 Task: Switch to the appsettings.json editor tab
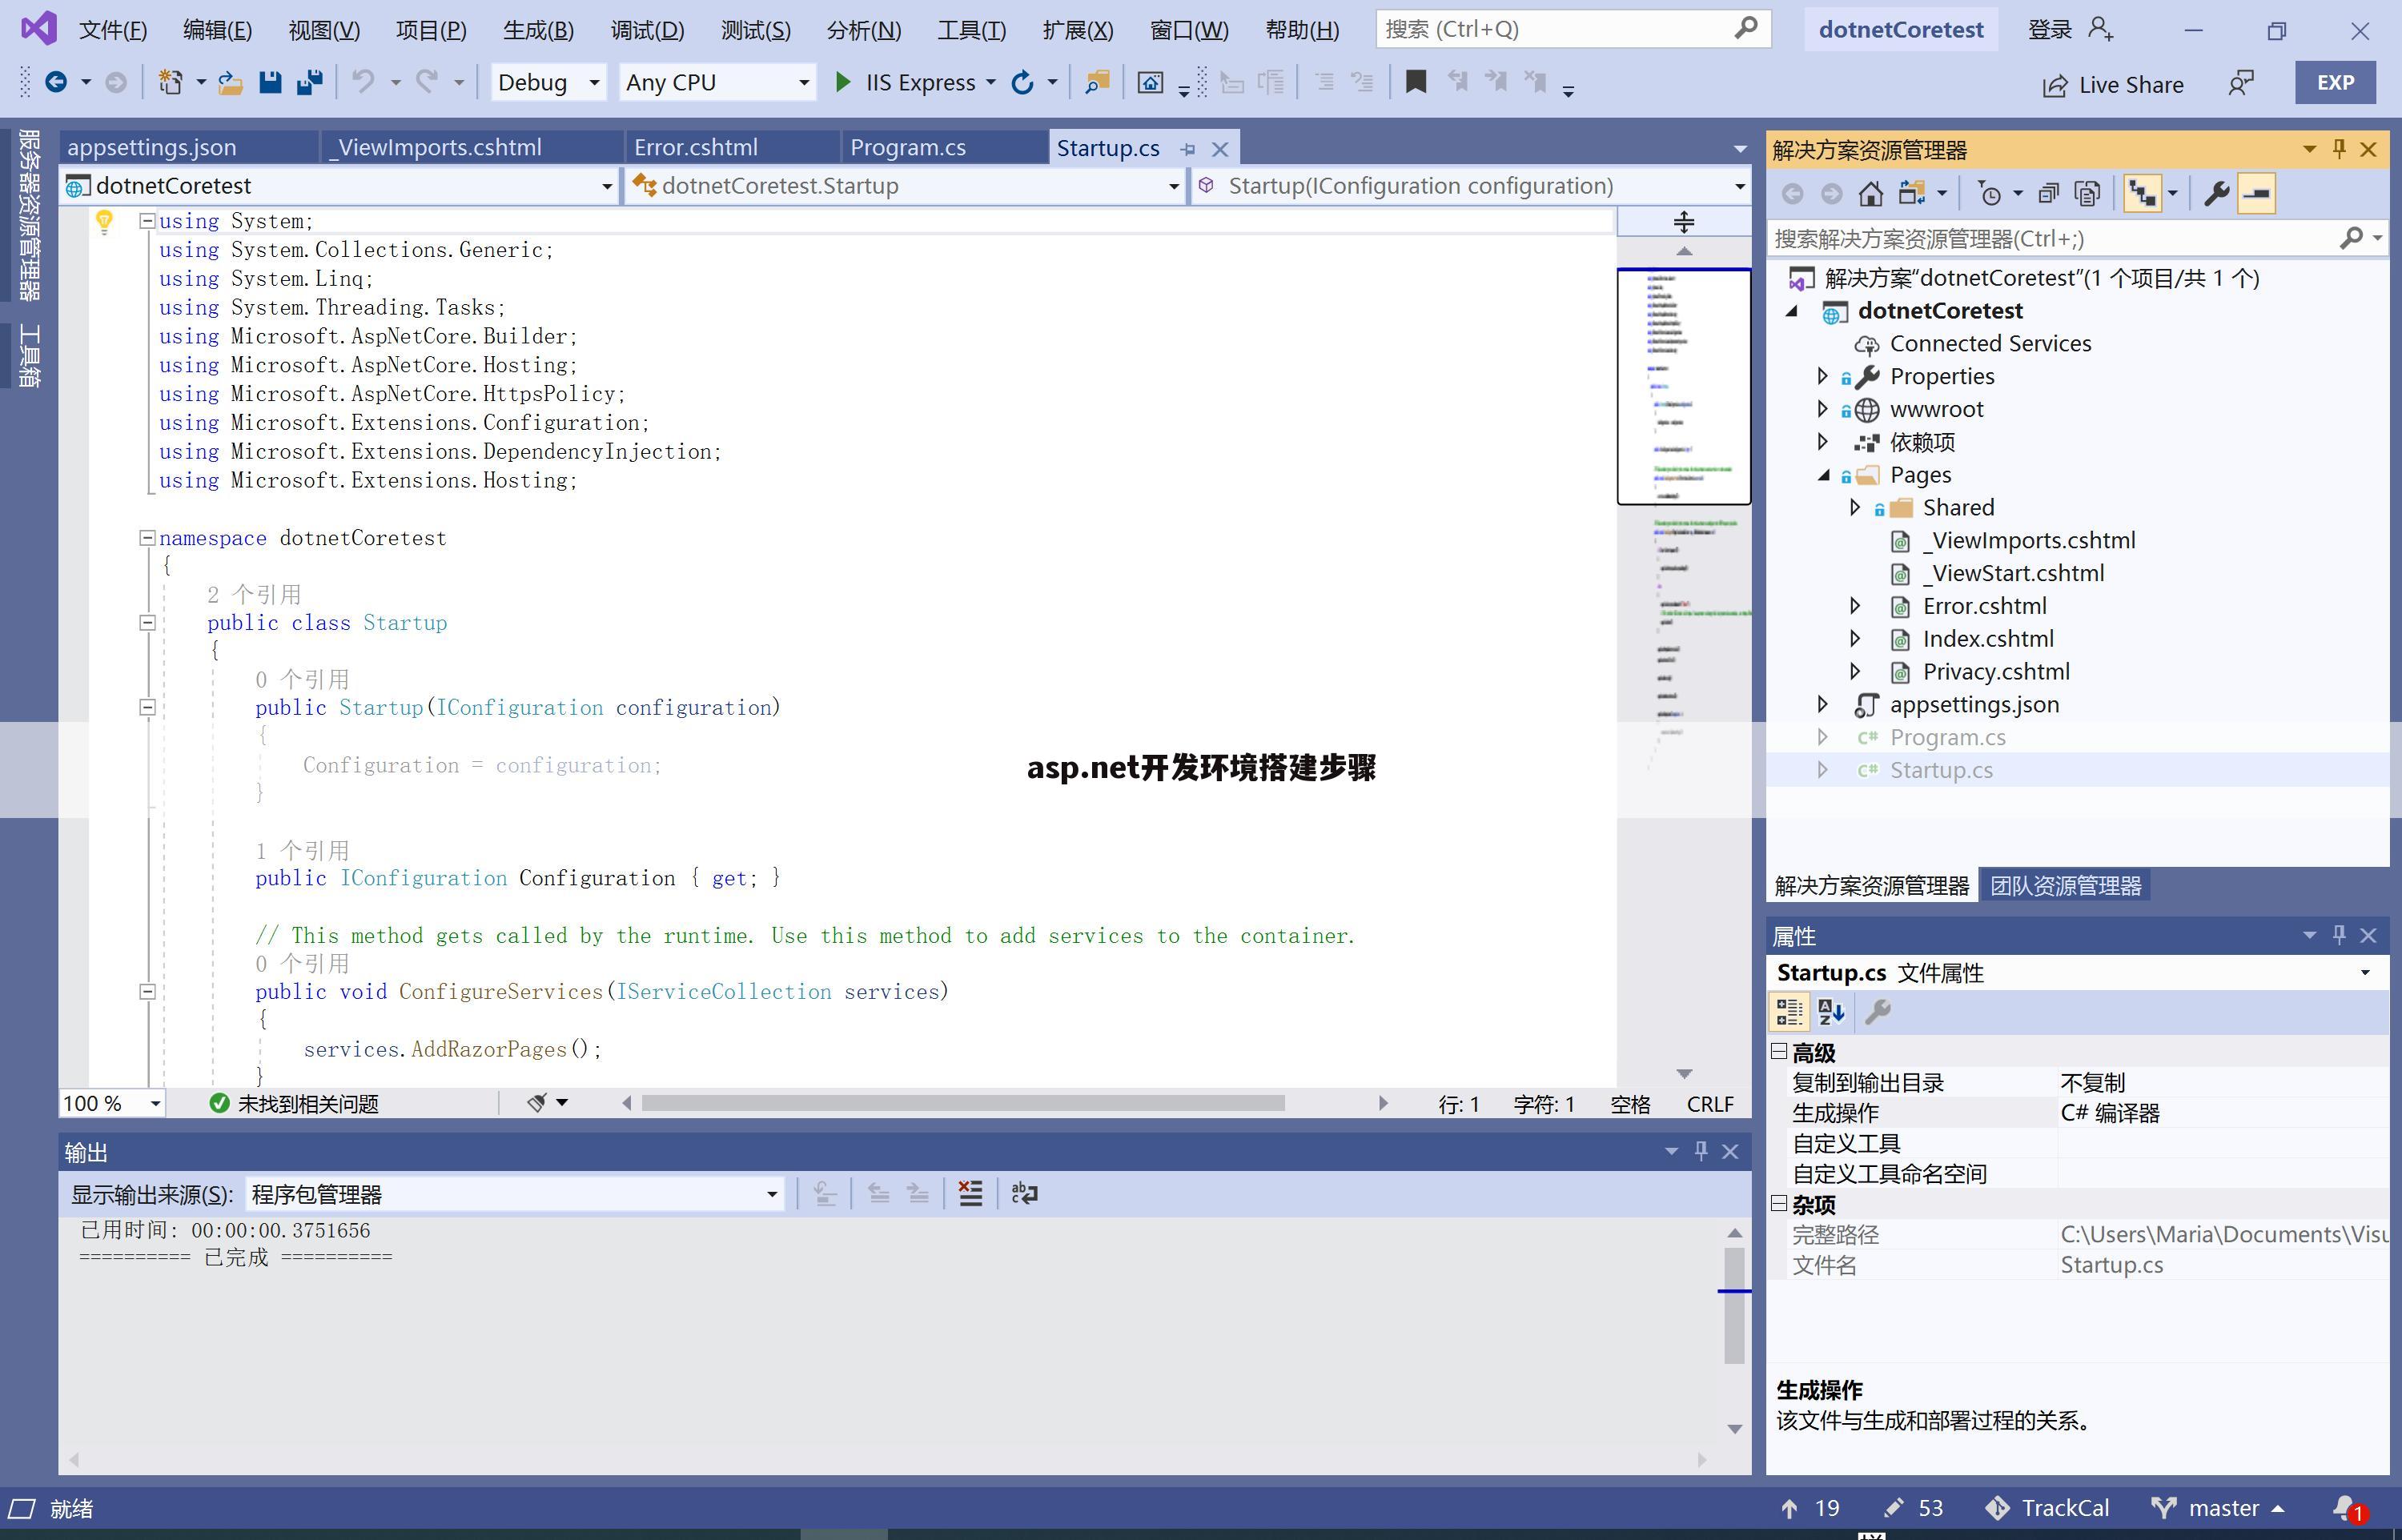187,148
